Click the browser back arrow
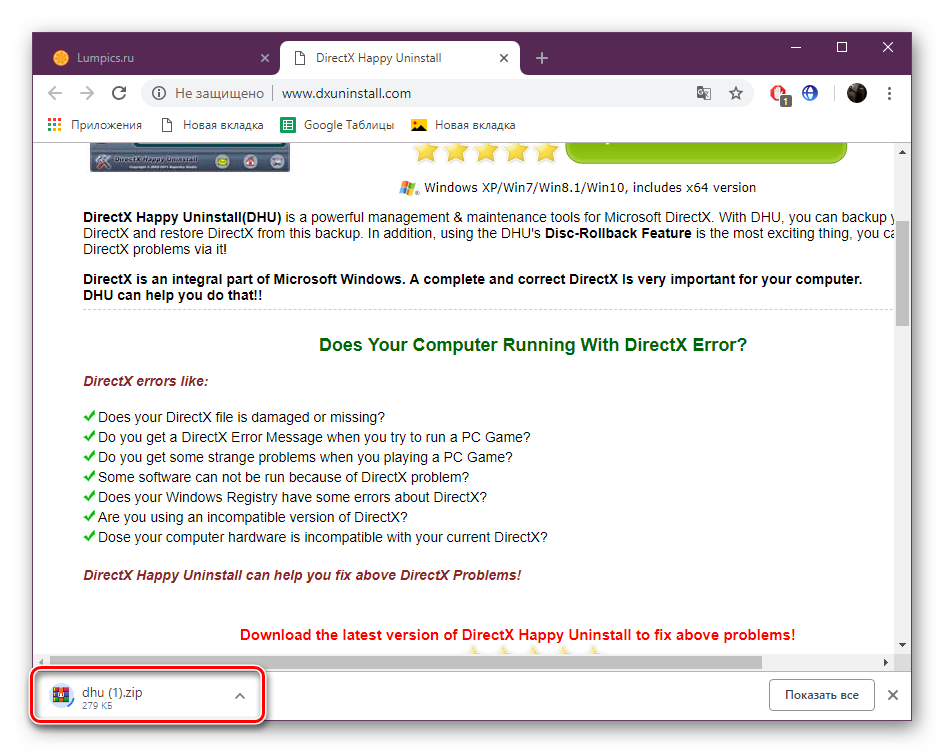The image size is (944, 753). [55, 93]
